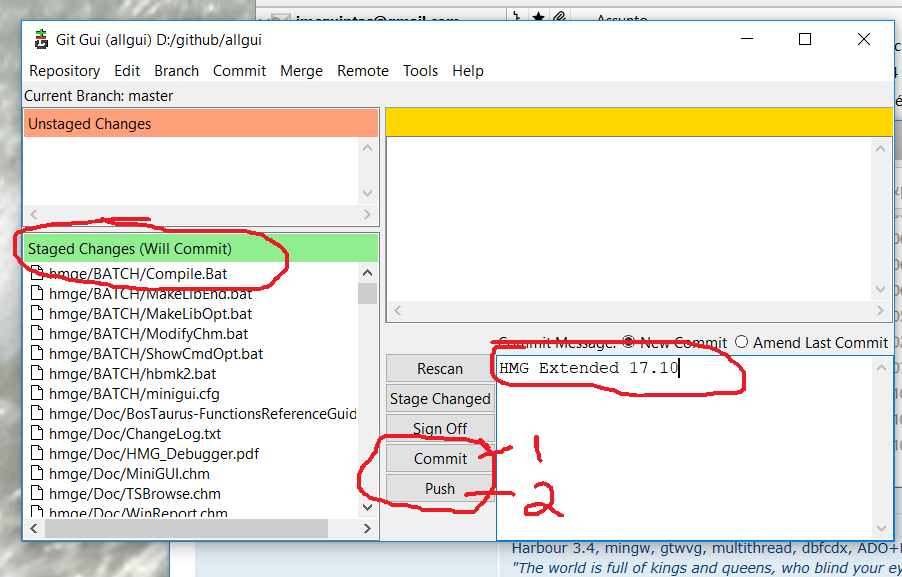The width and height of the screenshot is (902, 577).
Task: Click unstaged list scroll up arrow
Action: tap(367, 148)
